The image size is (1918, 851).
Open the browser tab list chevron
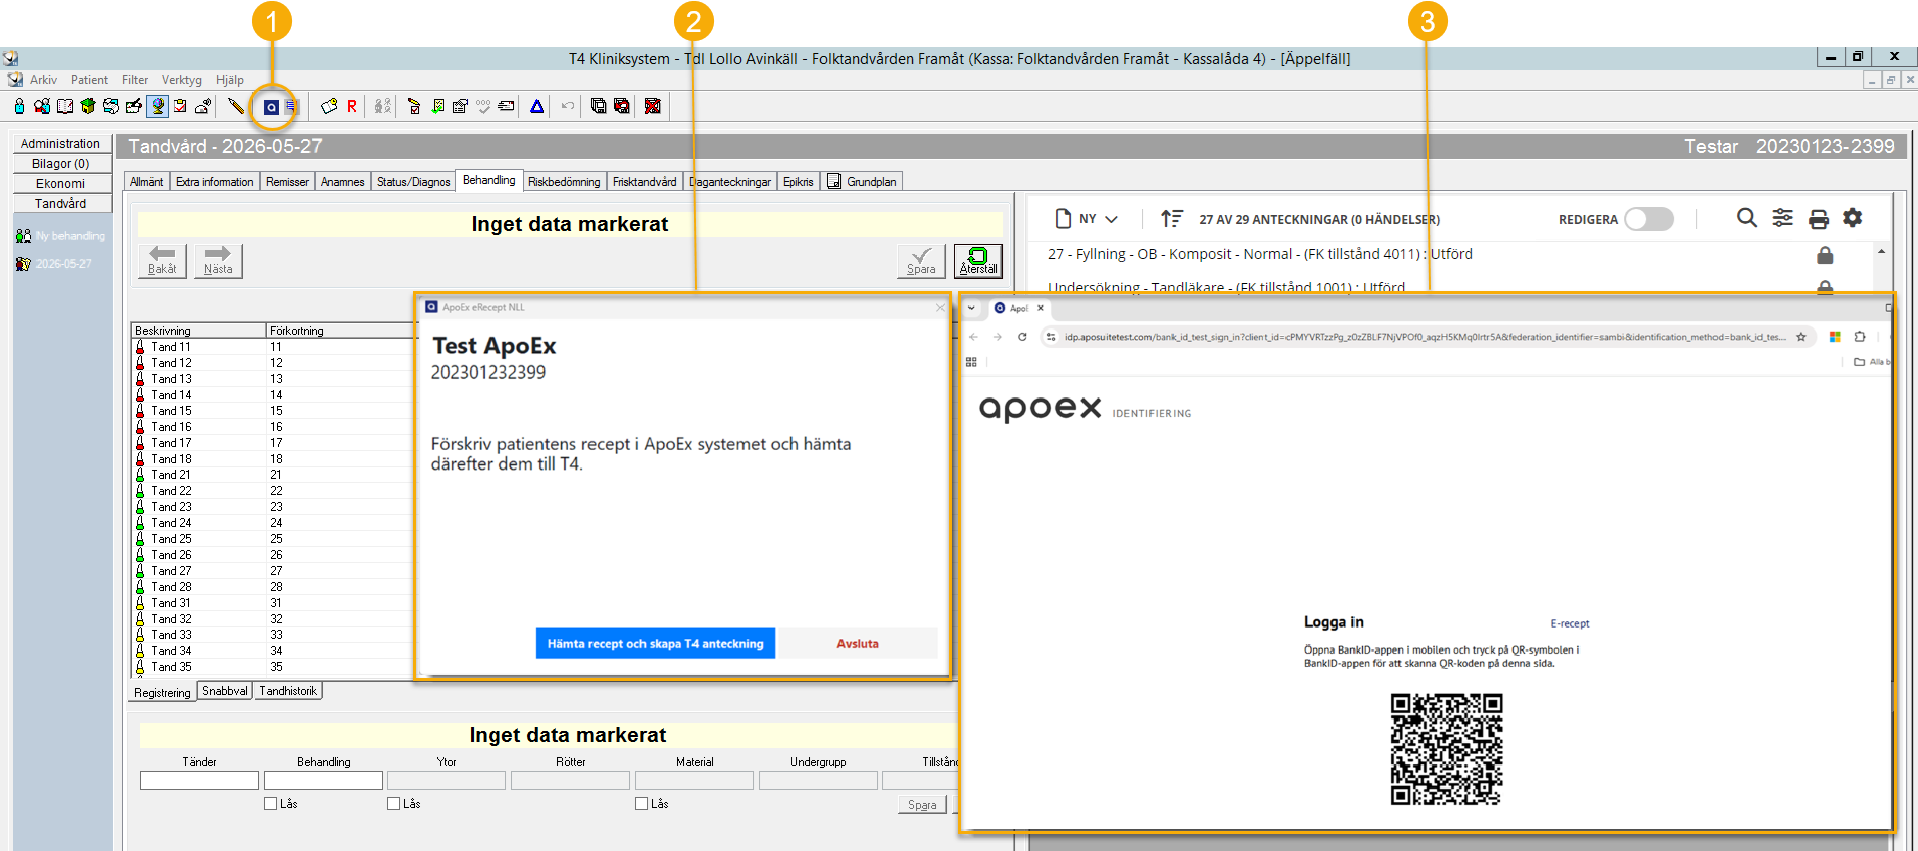click(971, 308)
